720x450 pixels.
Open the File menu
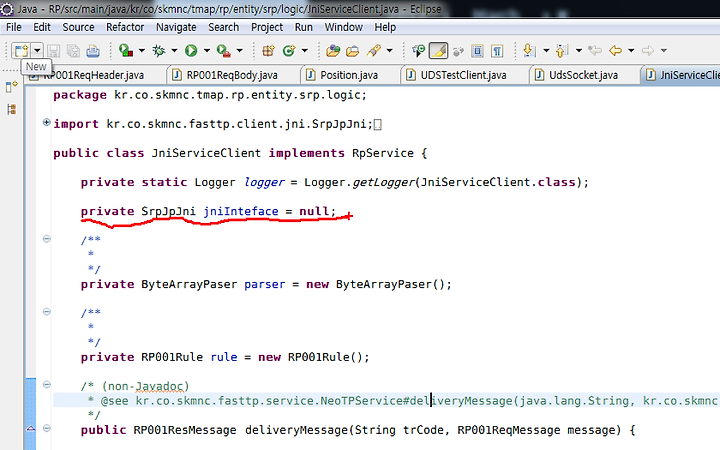tap(13, 27)
